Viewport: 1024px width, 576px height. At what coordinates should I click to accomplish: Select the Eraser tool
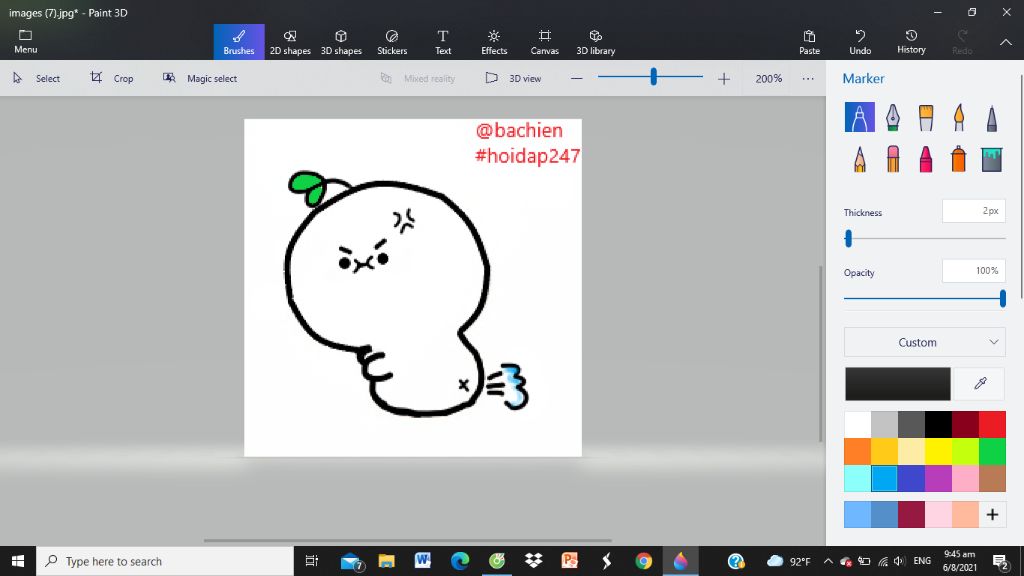tap(893, 158)
